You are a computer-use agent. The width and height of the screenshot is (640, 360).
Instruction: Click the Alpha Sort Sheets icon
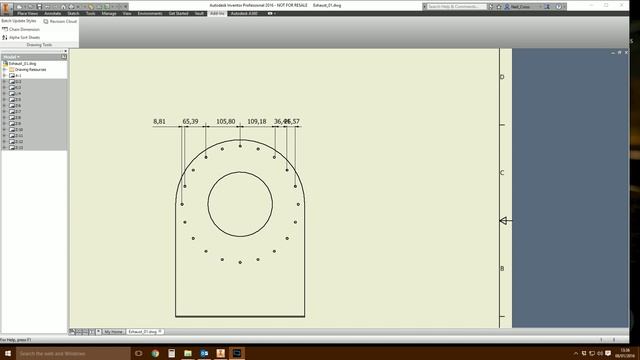coord(5,37)
